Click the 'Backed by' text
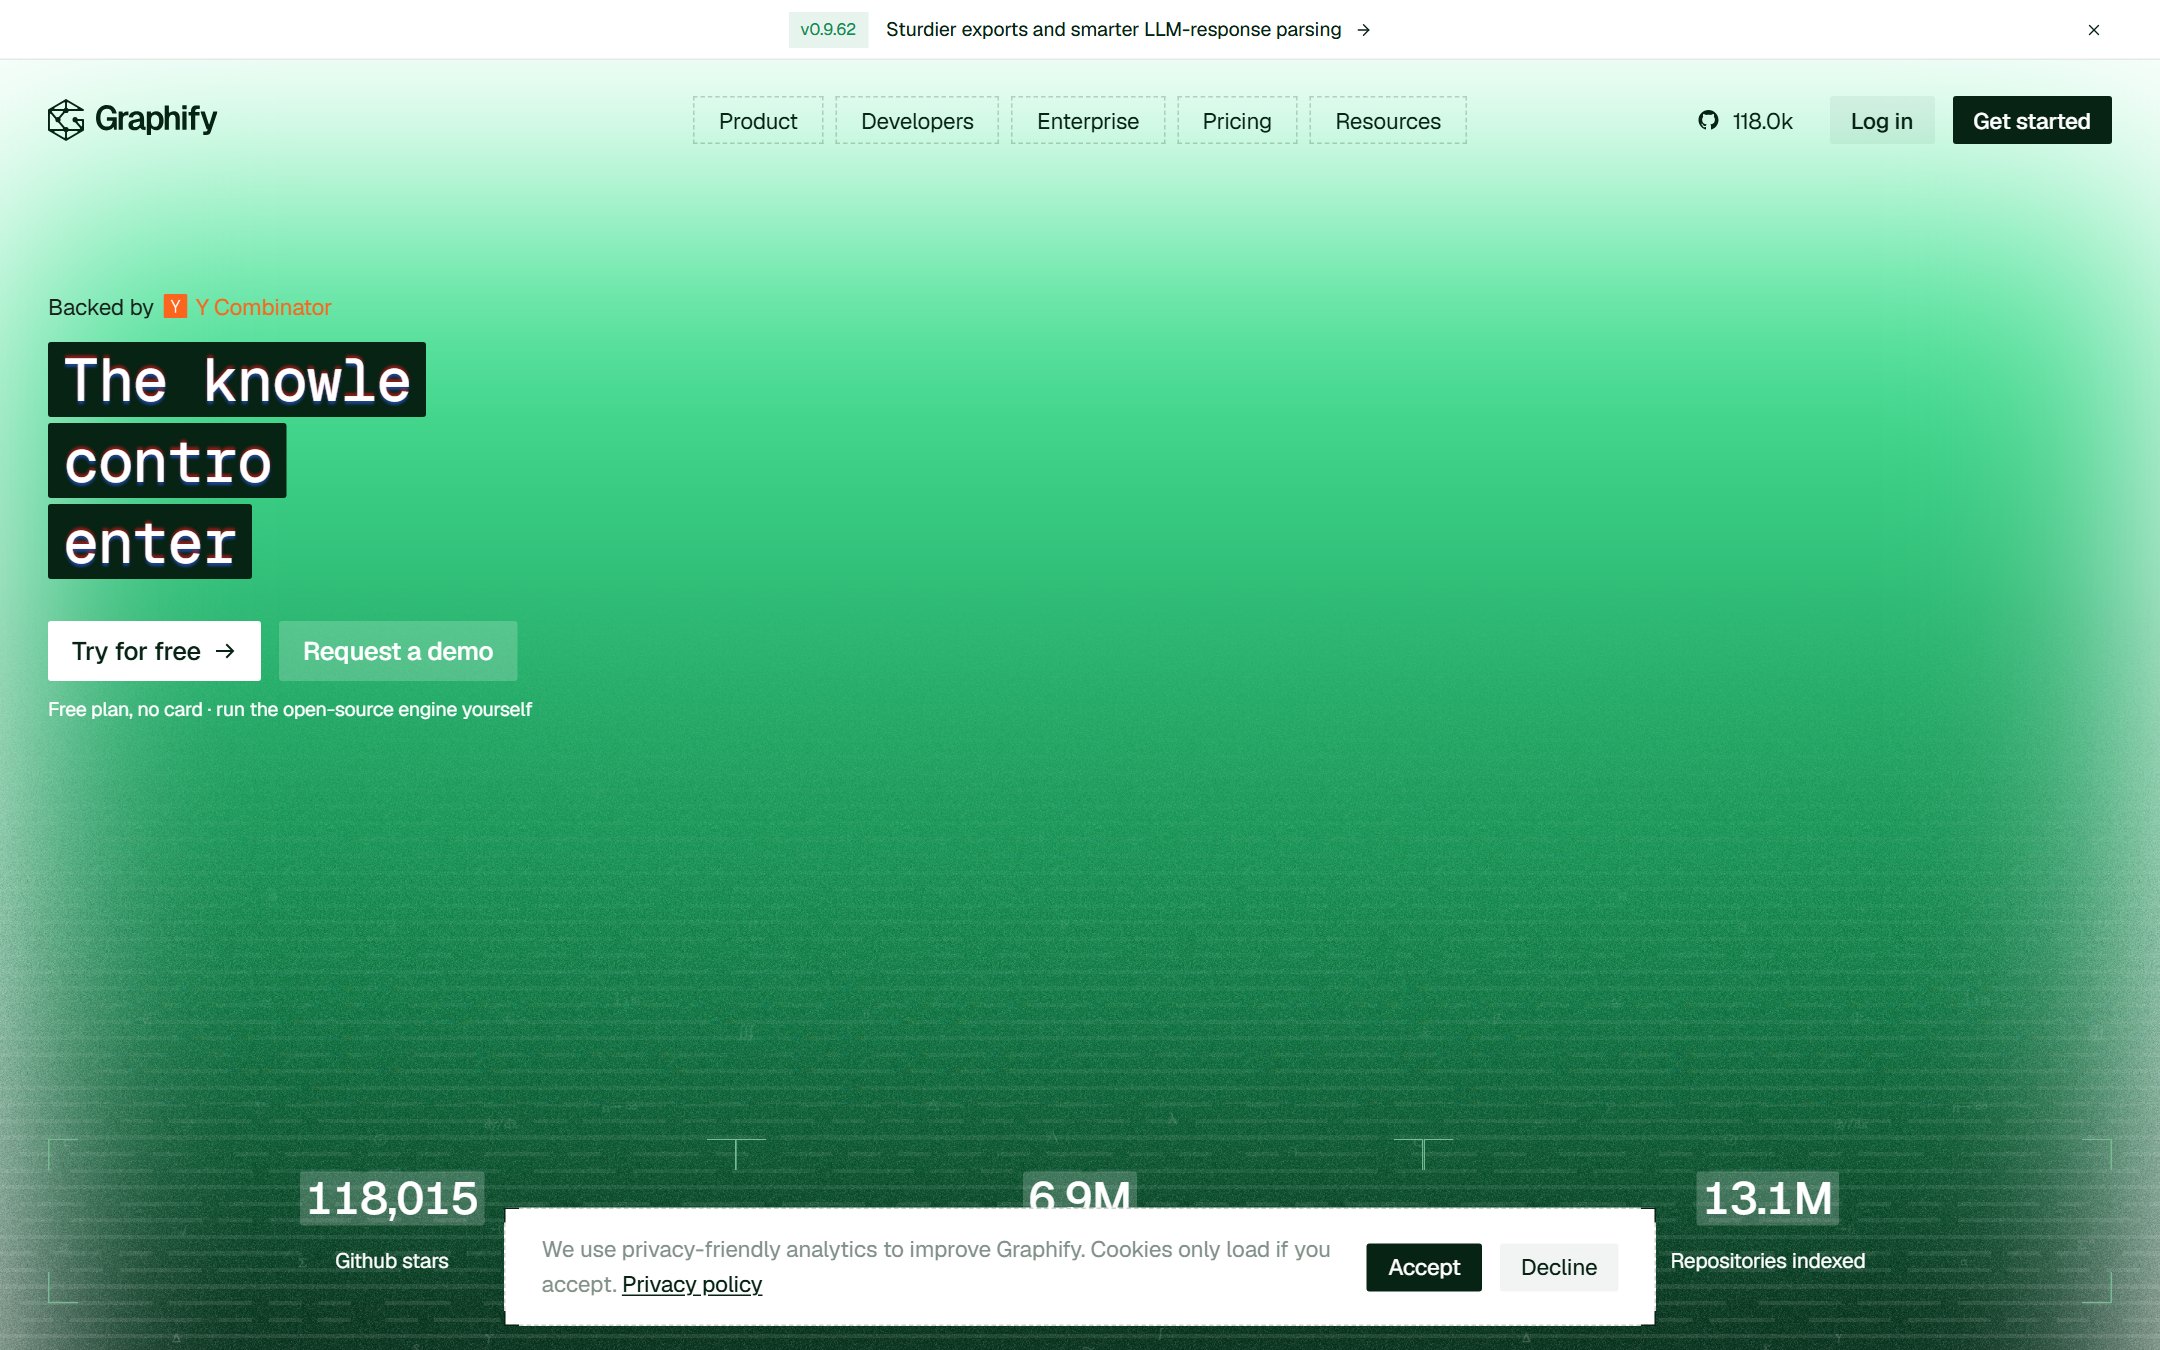 101,307
